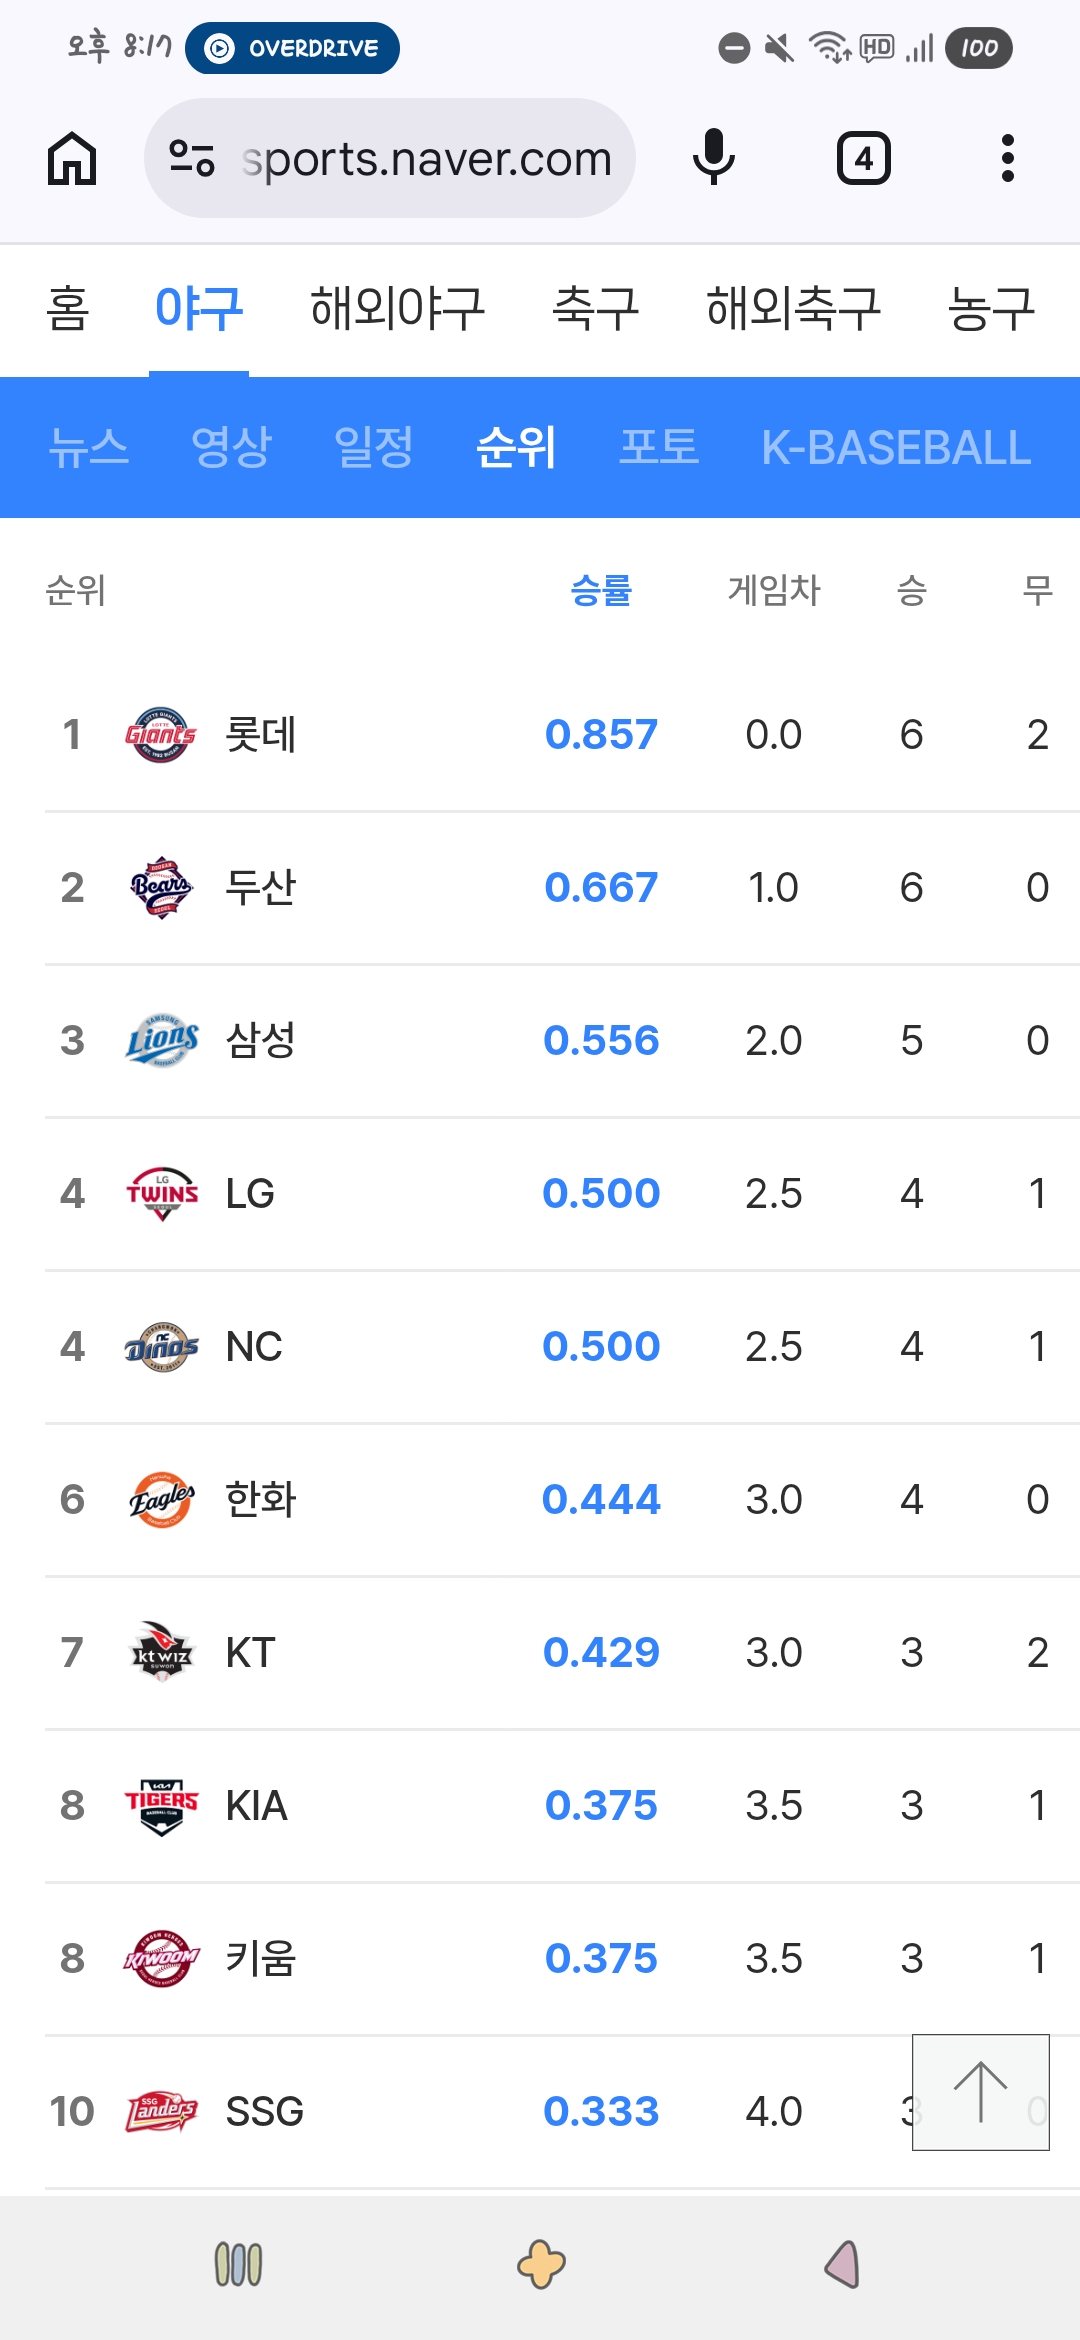Tap the sports.naver.com address field

[426, 158]
